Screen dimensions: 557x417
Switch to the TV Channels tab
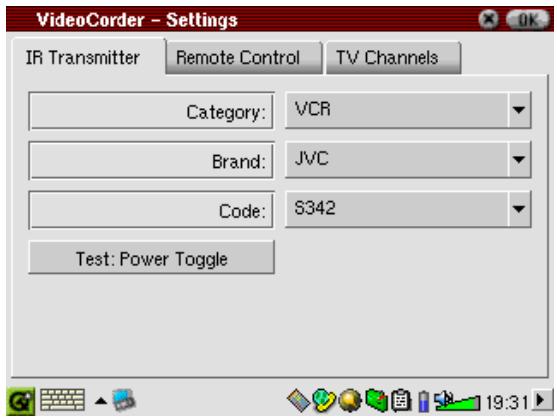pyautogui.click(x=394, y=58)
